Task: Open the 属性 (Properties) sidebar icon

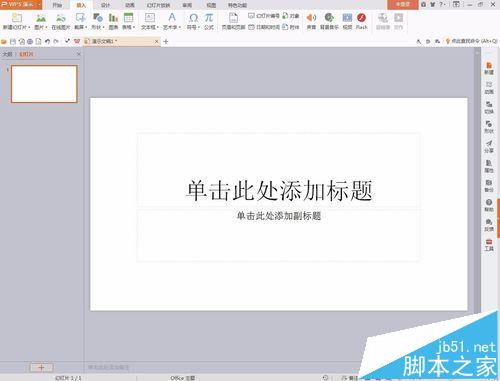Action: 489,166
